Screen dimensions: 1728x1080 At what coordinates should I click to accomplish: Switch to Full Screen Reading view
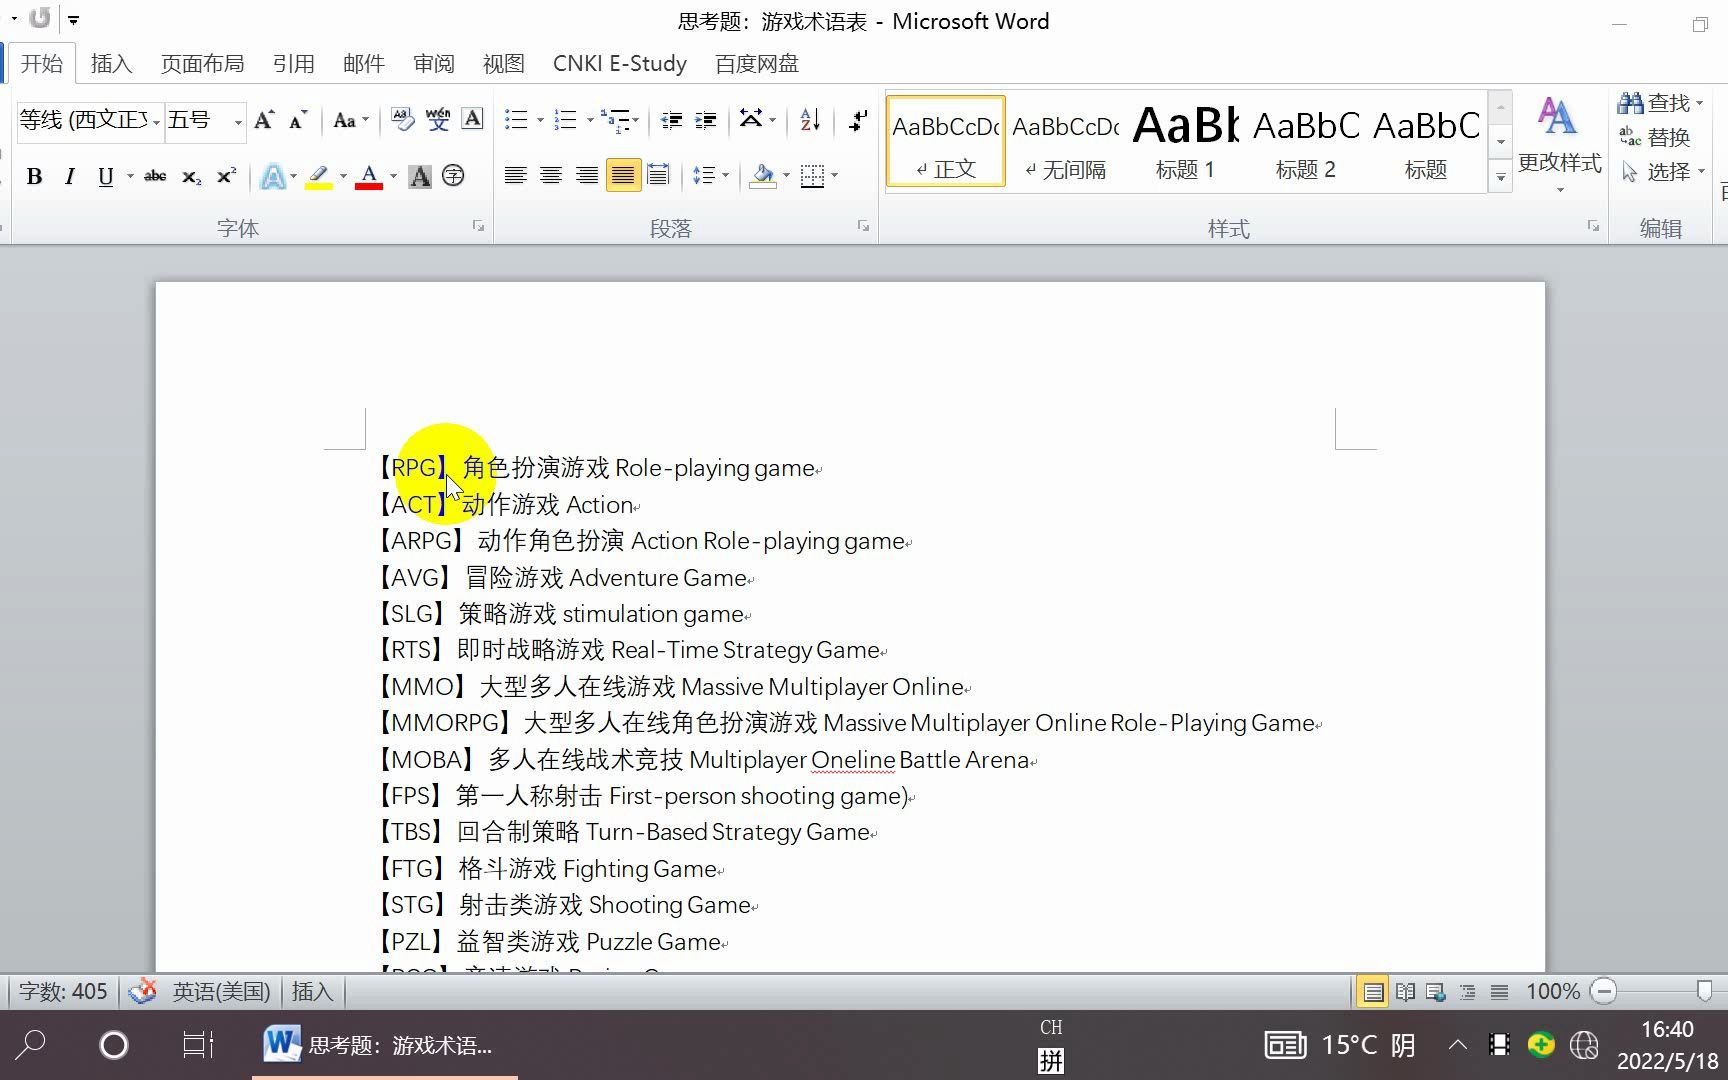click(1406, 991)
